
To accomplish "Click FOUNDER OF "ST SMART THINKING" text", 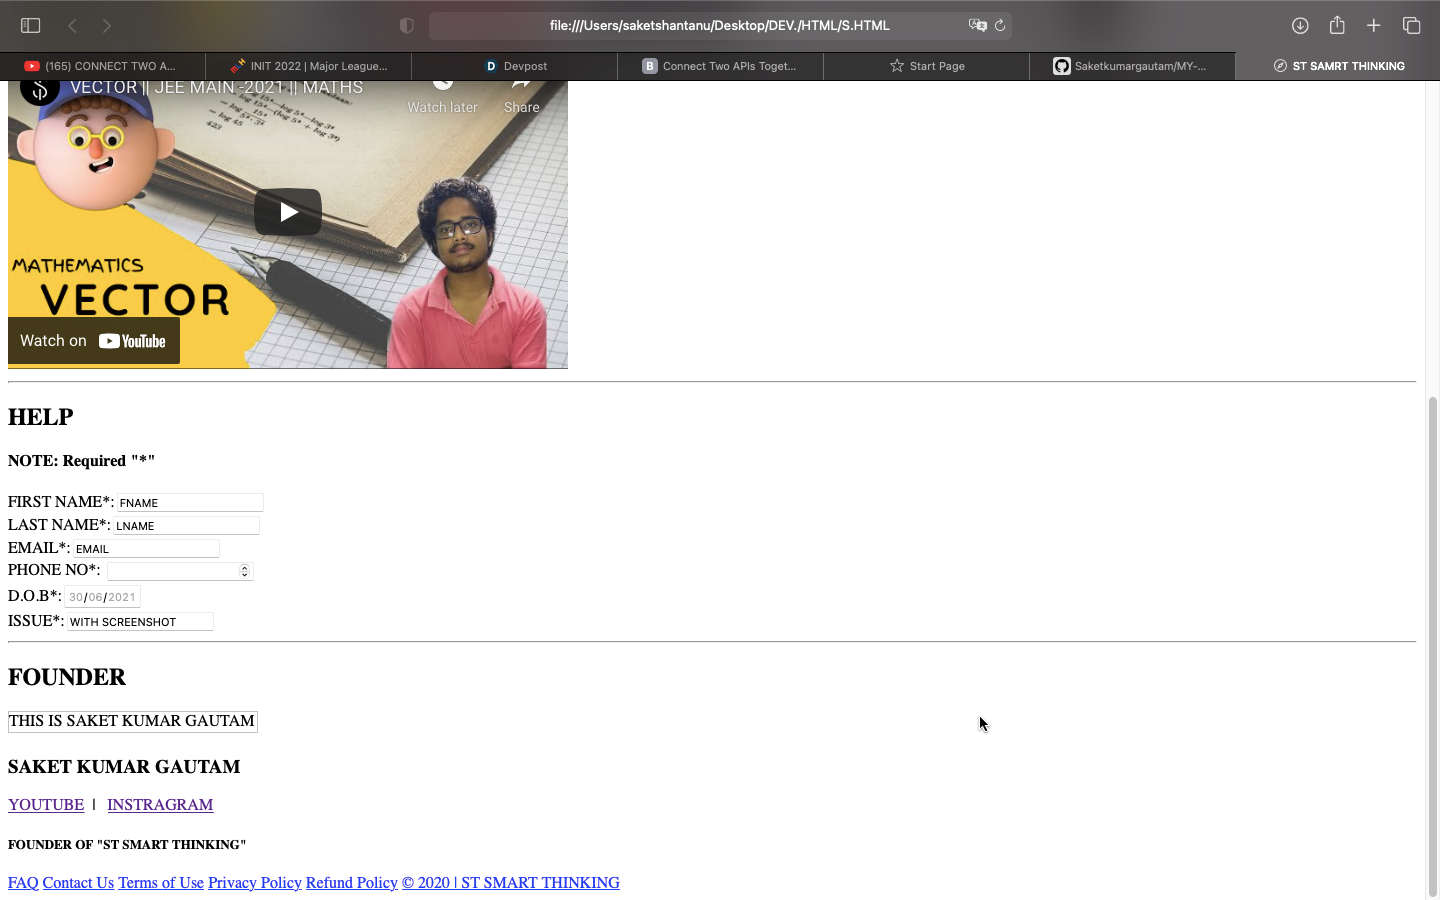I will pyautogui.click(x=127, y=845).
